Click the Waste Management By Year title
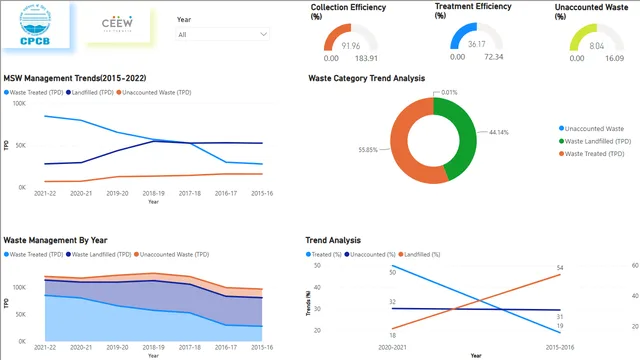This screenshot has width=640, height=360. point(56,240)
